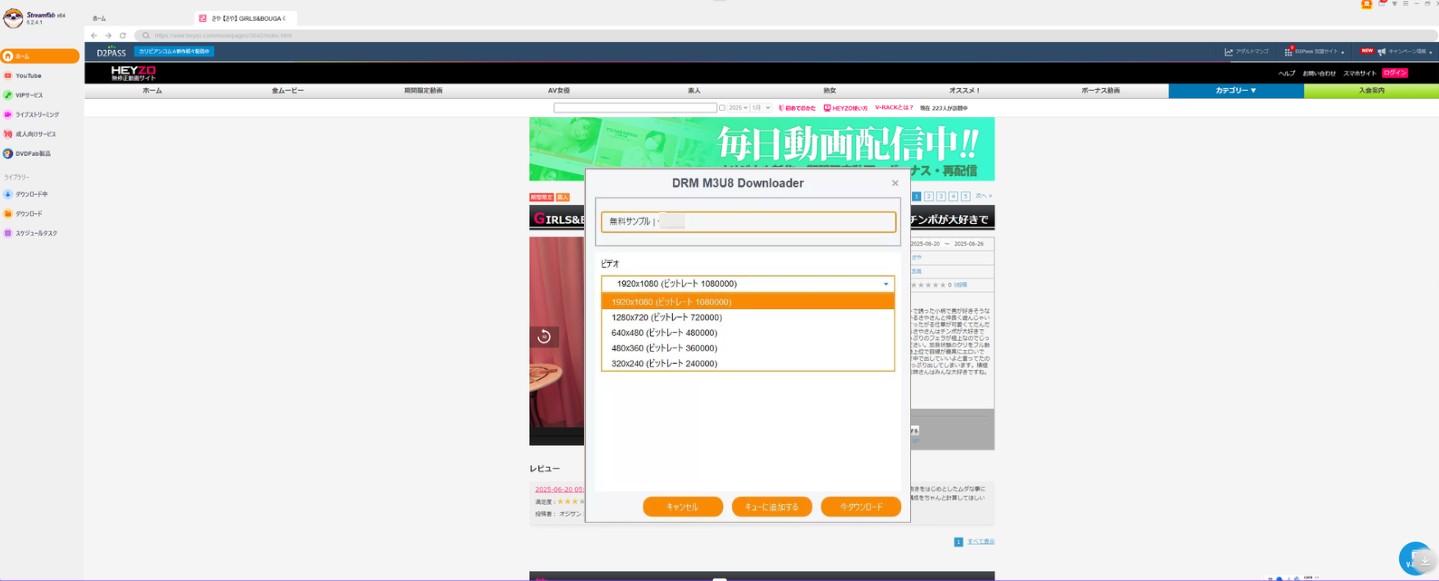Select ライブストリーミング in the sidebar
The height and width of the screenshot is (581, 1439).
pyautogui.click(x=36, y=115)
